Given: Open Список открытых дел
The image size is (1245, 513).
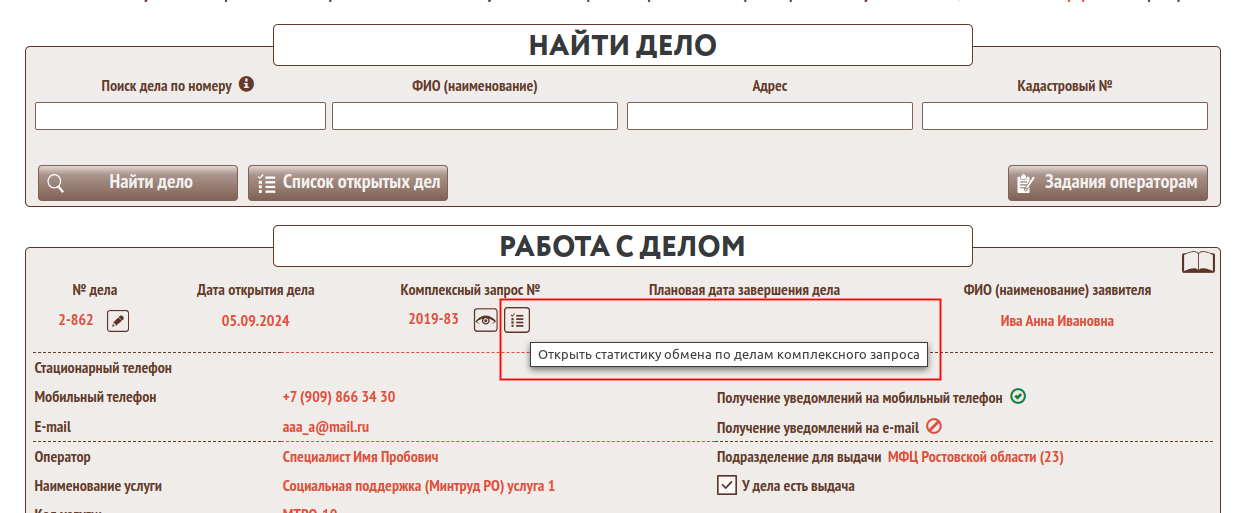Looking at the screenshot, I should click(348, 183).
